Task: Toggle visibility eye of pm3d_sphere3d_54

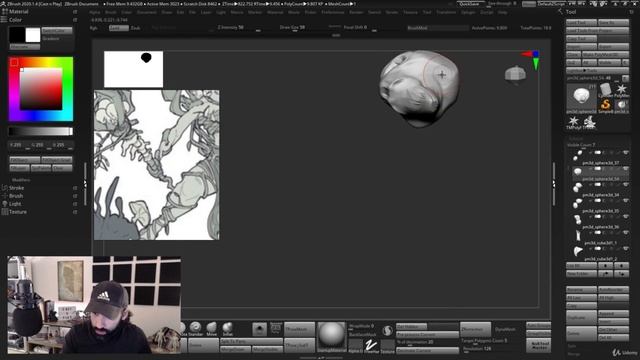Action: point(625,169)
